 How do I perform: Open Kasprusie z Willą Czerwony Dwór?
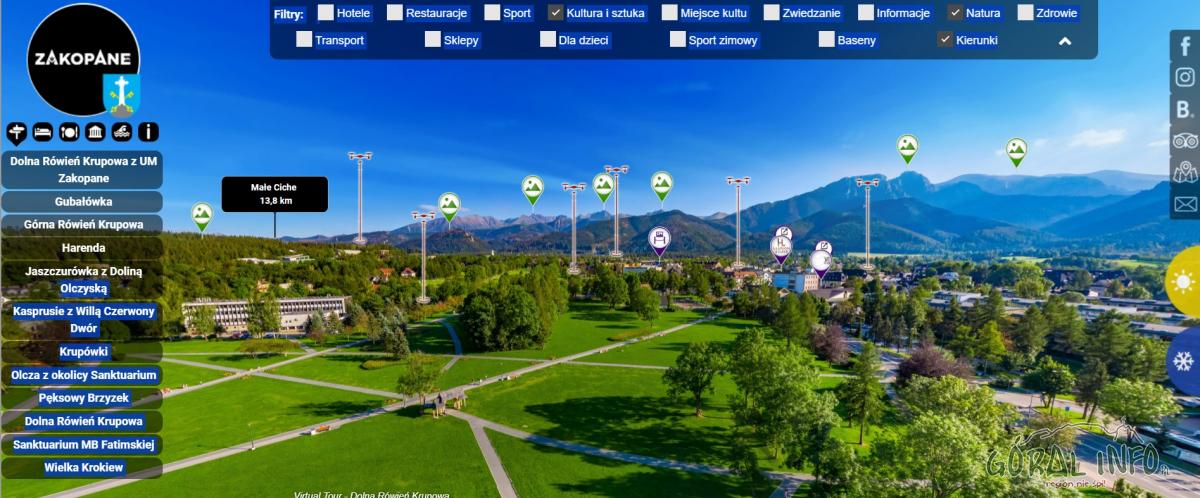point(82,320)
